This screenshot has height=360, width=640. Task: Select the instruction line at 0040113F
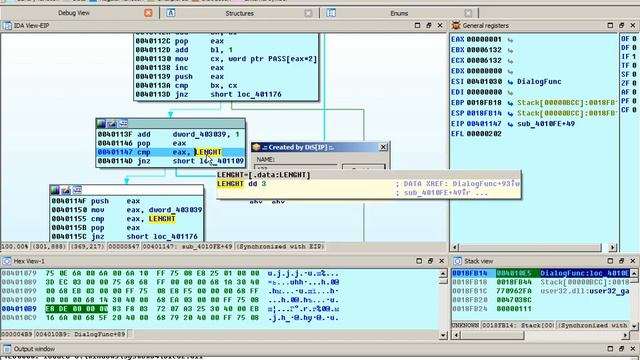tap(170, 134)
